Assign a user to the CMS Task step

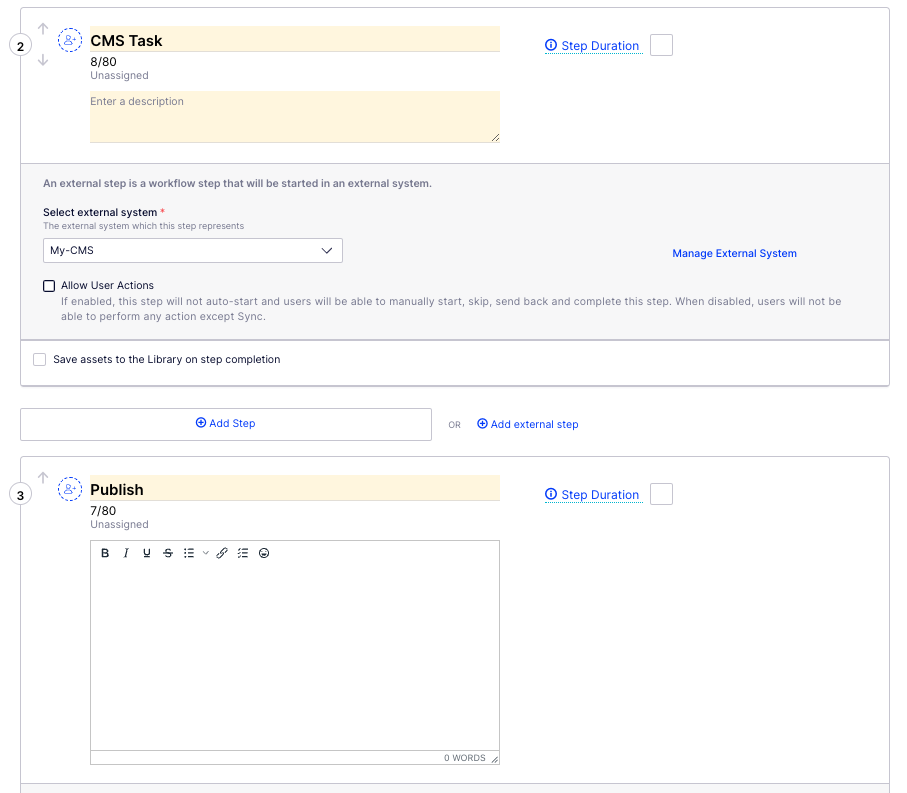coord(70,40)
